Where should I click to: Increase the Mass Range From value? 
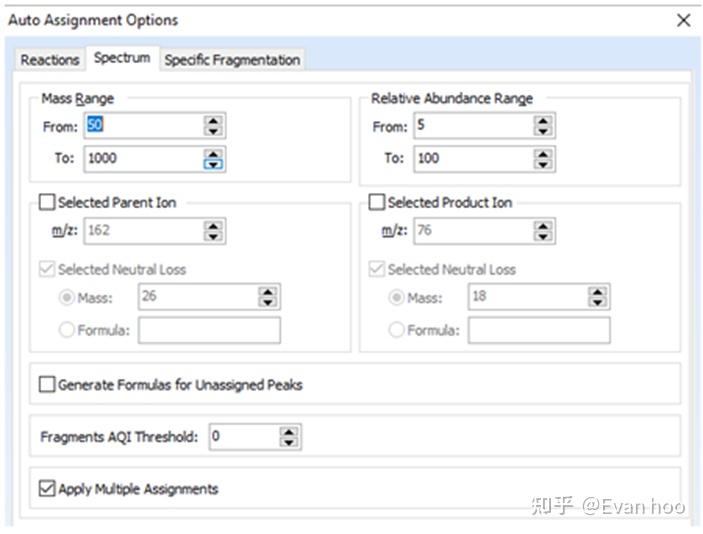pos(214,121)
